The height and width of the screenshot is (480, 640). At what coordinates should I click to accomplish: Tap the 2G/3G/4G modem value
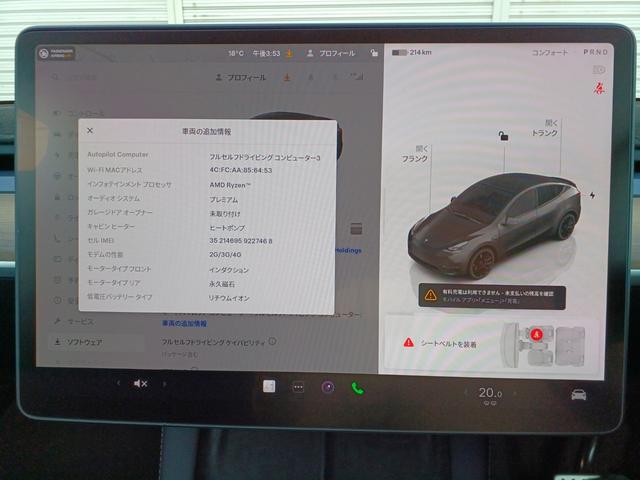click(x=225, y=254)
